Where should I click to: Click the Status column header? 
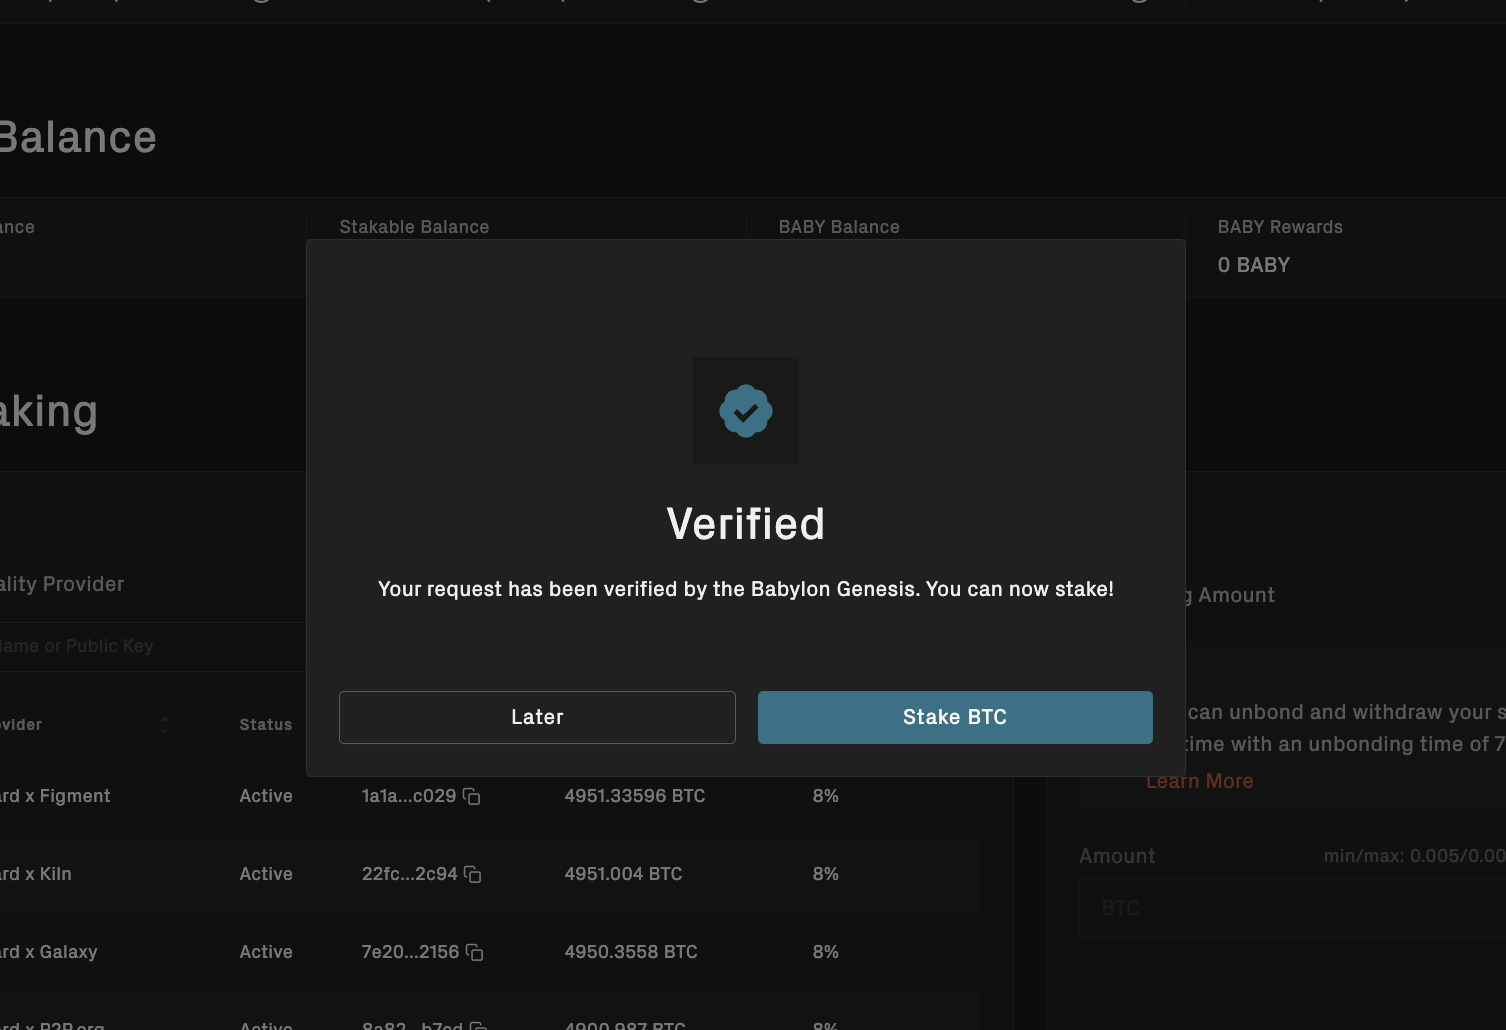click(266, 725)
